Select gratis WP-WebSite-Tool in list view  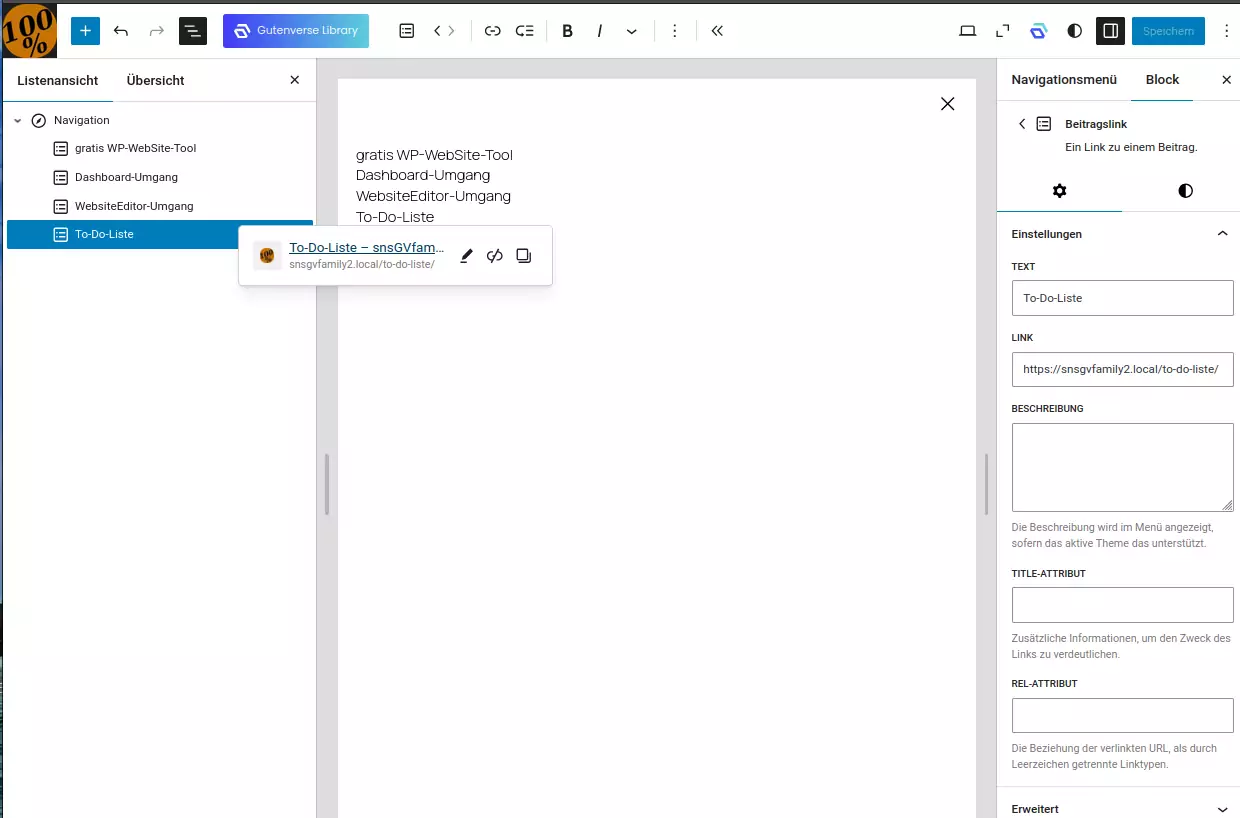pos(136,148)
